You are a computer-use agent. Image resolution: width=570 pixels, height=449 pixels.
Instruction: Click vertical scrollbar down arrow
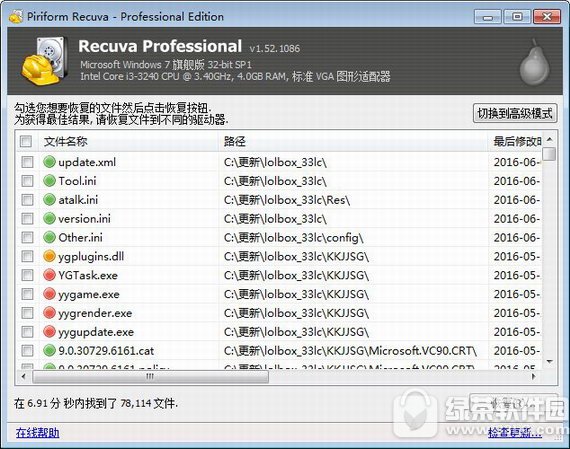(550, 361)
